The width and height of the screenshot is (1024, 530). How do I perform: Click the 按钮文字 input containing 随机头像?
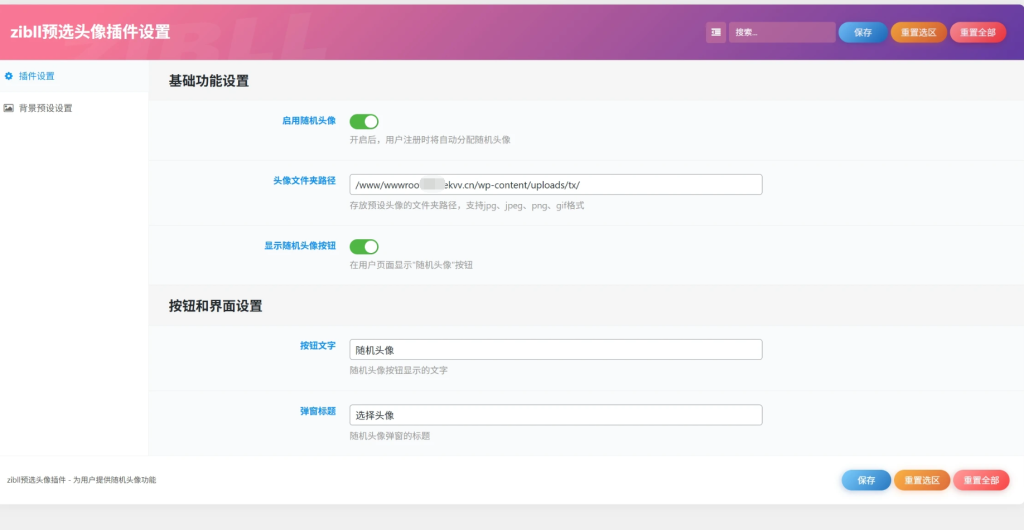tap(556, 350)
